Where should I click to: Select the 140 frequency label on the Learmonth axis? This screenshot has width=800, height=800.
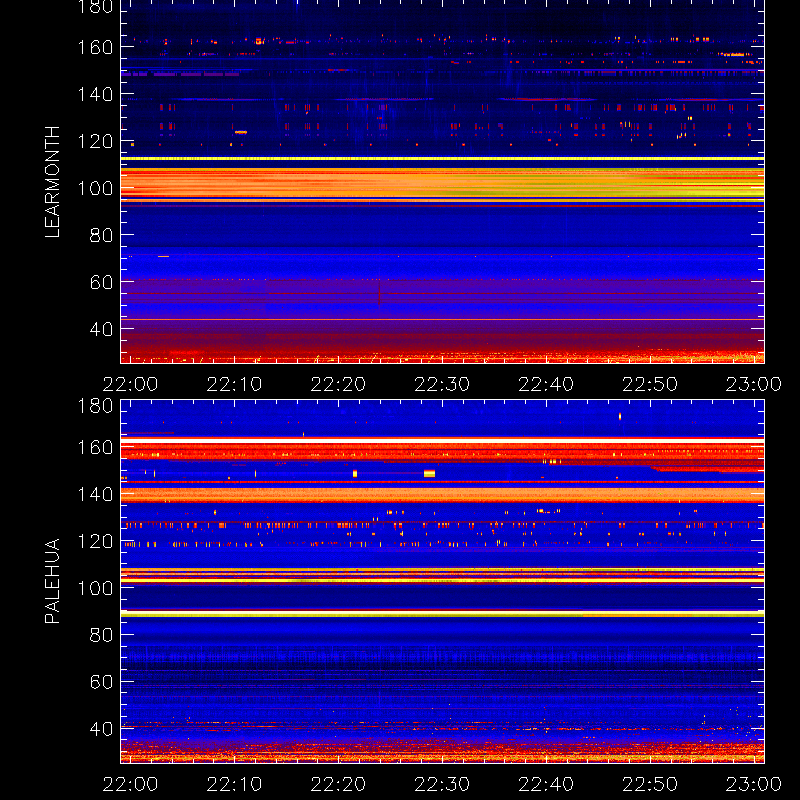tap(95, 94)
